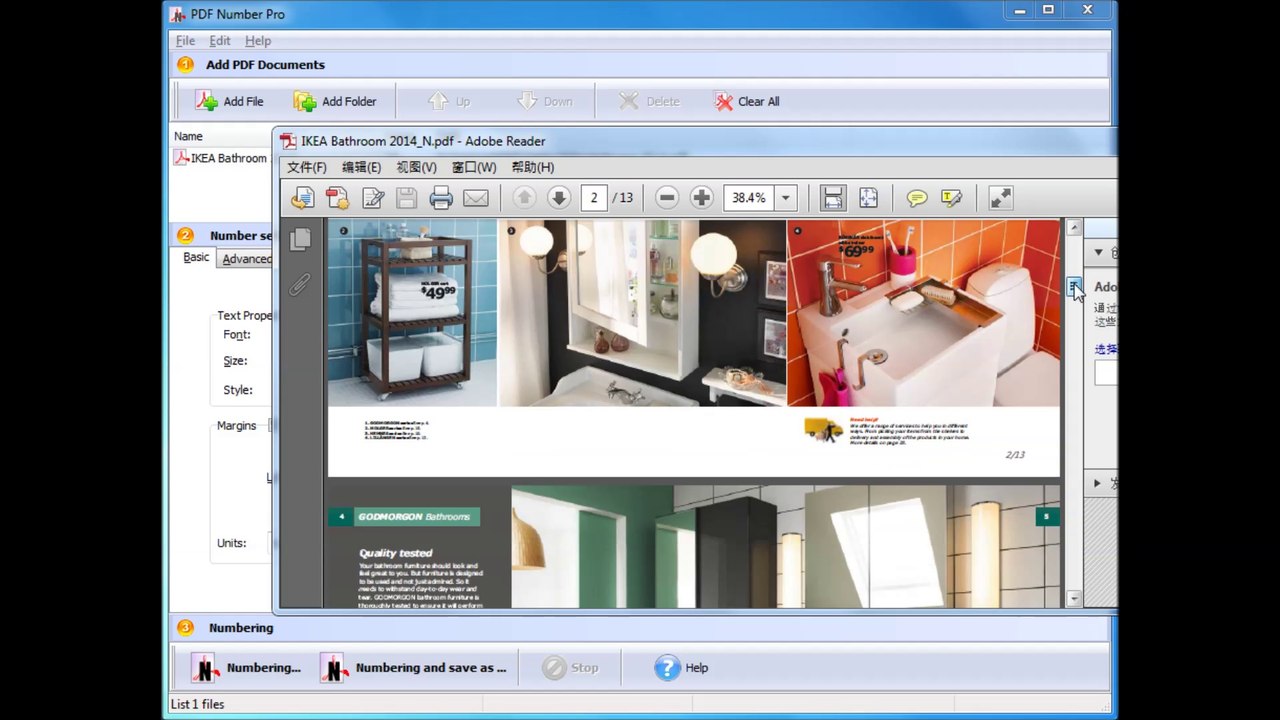The width and height of the screenshot is (1280, 720).
Task: Click the Stop button in Numbering section
Action: 570,668
